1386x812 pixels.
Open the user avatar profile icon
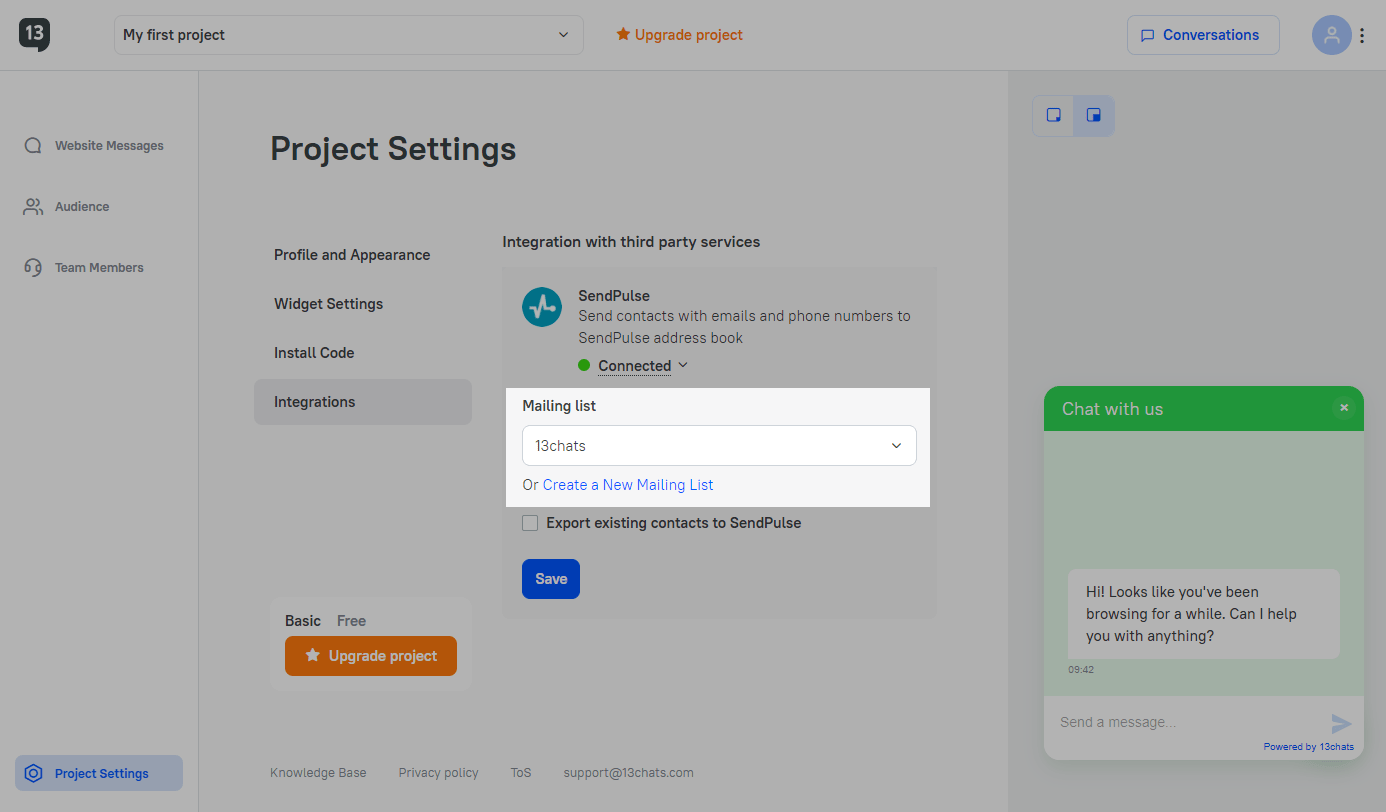pyautogui.click(x=1331, y=35)
